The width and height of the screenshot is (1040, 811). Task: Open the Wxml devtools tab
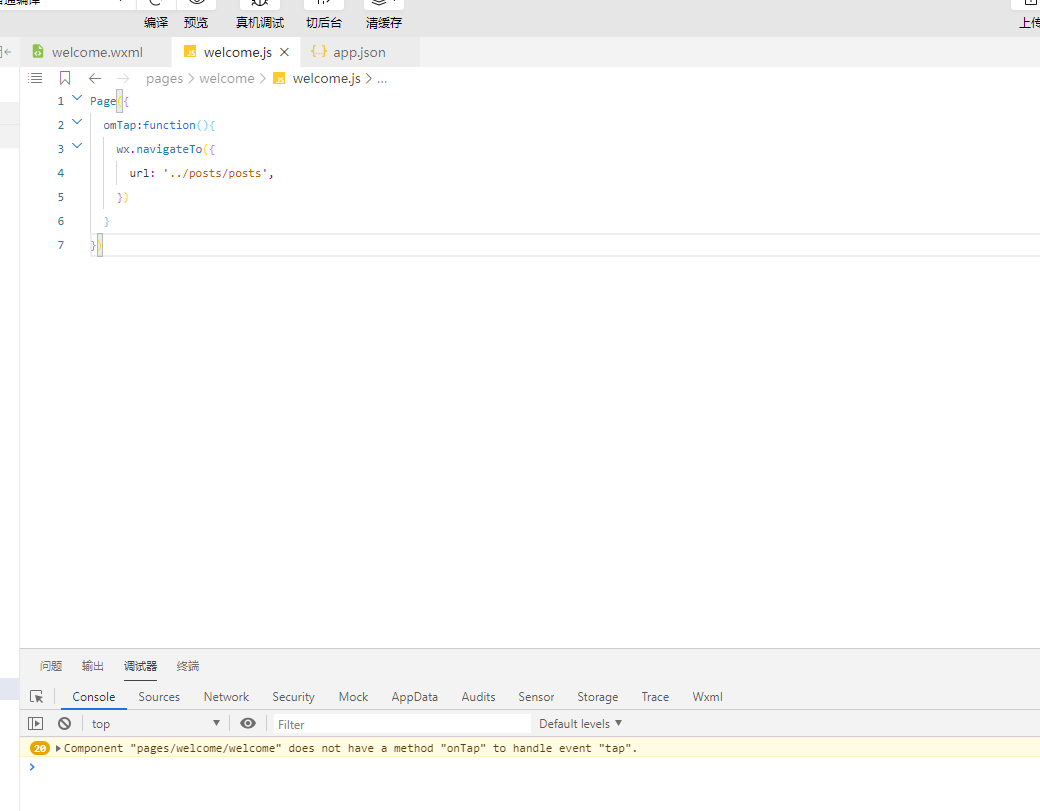click(708, 697)
